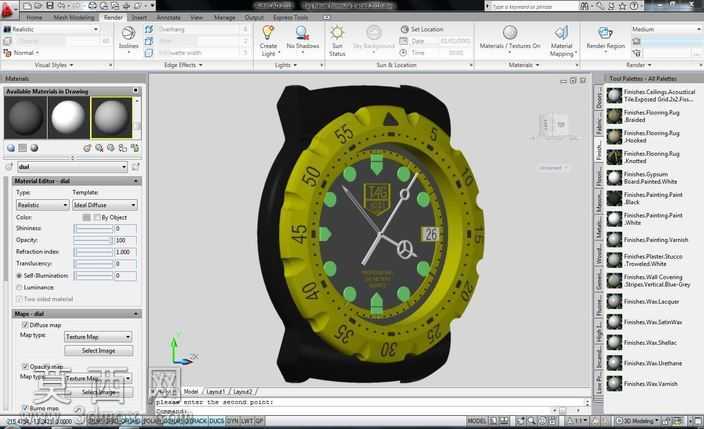The height and width of the screenshot is (429, 704).
Task: Uncheck the Bump map checkbox
Action: click(25, 408)
